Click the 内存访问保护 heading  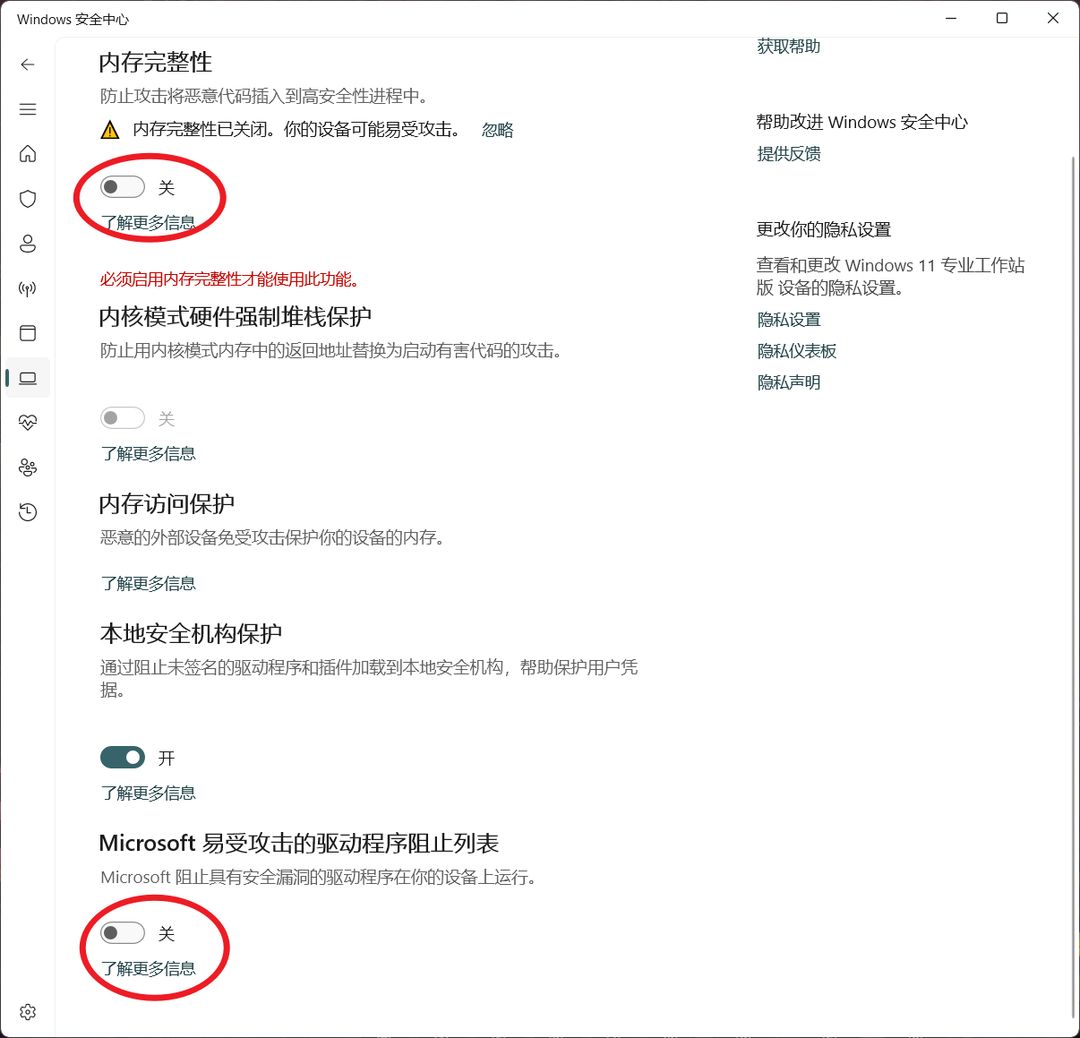tap(167, 504)
